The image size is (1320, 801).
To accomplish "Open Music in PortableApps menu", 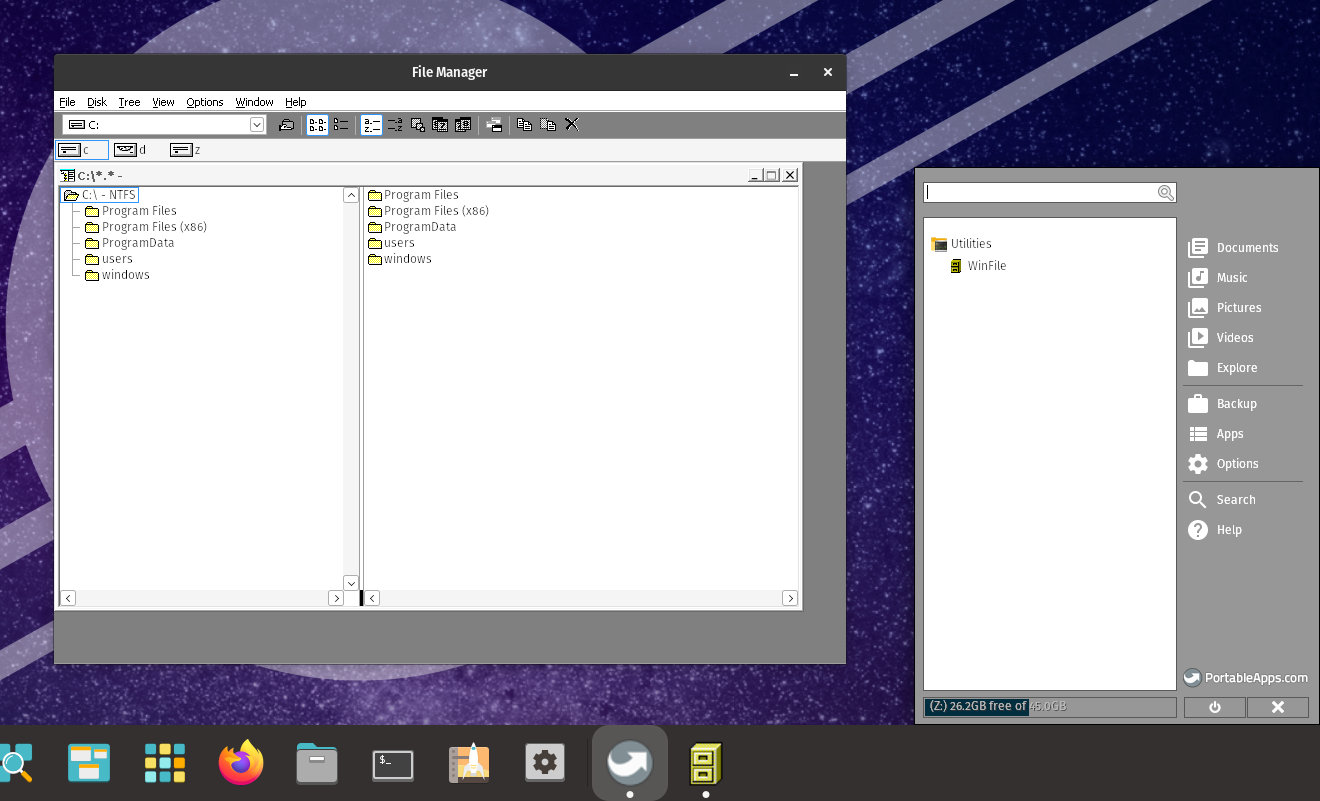I will (1218, 278).
